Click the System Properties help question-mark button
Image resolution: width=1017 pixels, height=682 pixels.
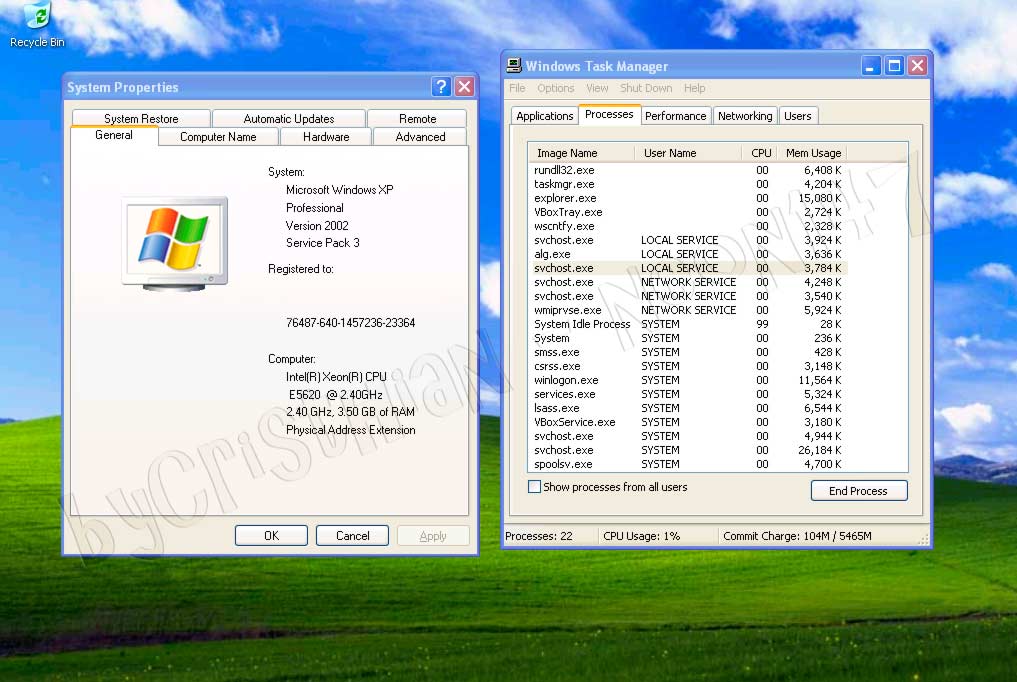pos(441,87)
